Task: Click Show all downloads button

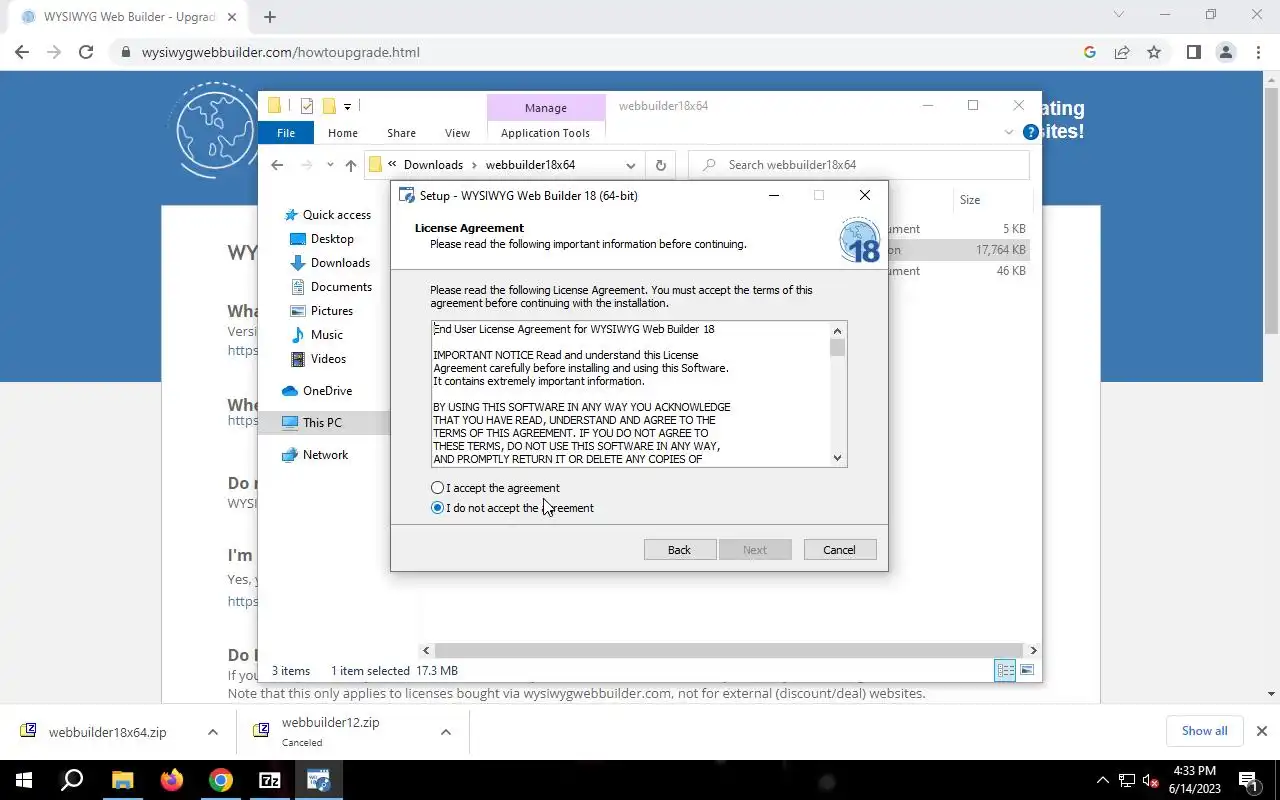Action: point(1204,731)
